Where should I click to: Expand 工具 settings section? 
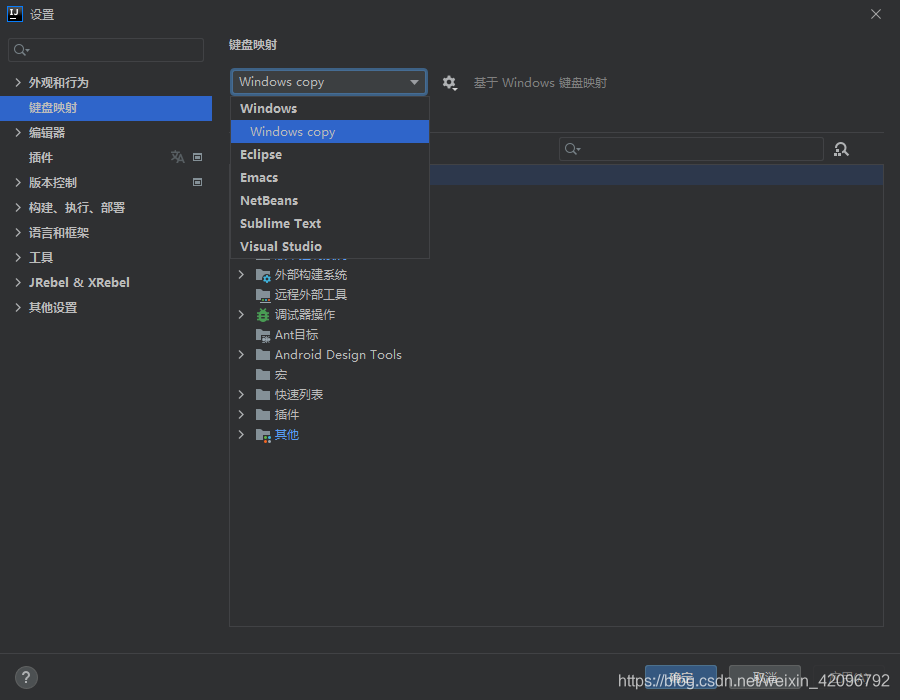[18, 258]
